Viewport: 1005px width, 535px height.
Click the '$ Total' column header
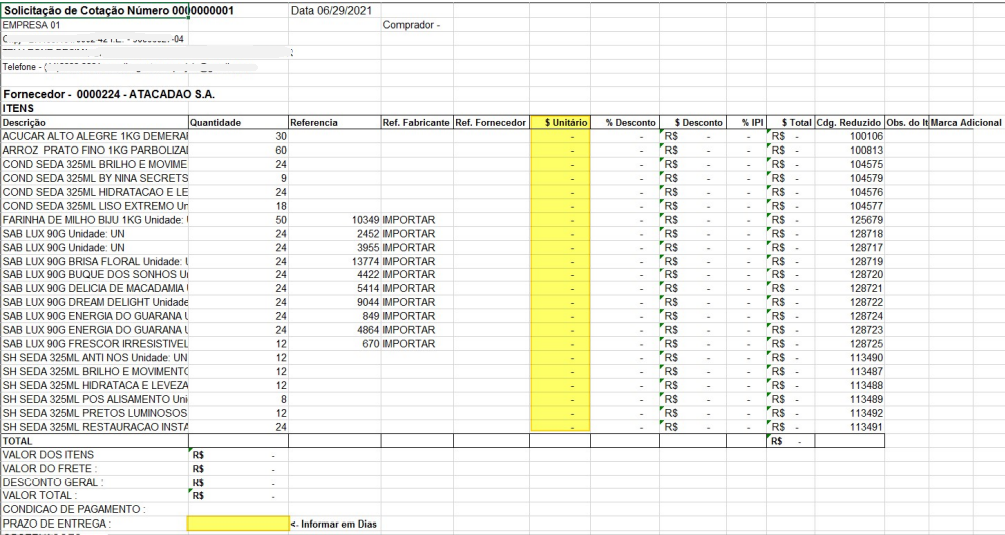(791, 122)
